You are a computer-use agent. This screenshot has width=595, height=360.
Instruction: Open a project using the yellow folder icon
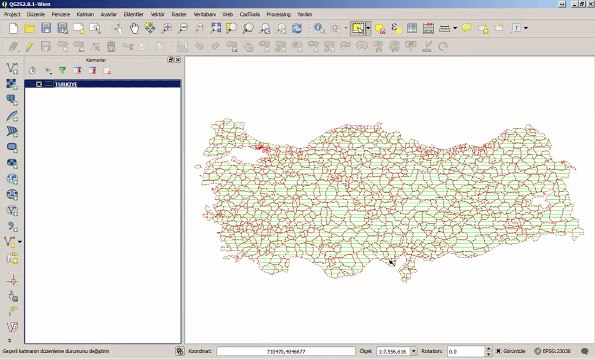tap(30, 28)
